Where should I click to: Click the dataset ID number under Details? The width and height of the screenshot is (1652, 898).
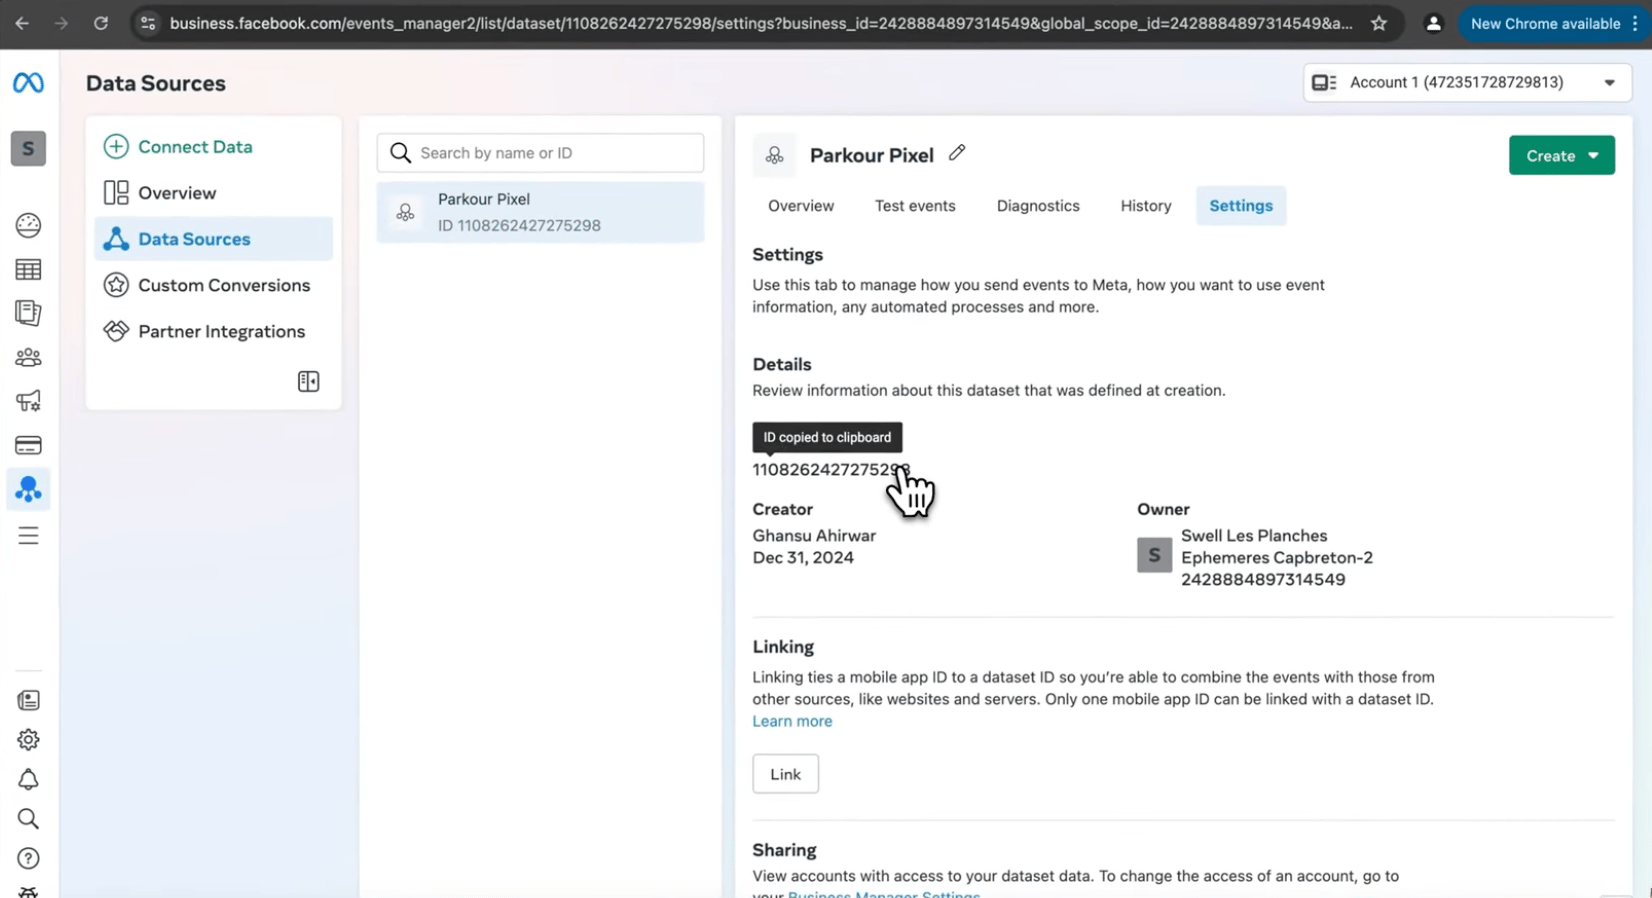[831, 470]
